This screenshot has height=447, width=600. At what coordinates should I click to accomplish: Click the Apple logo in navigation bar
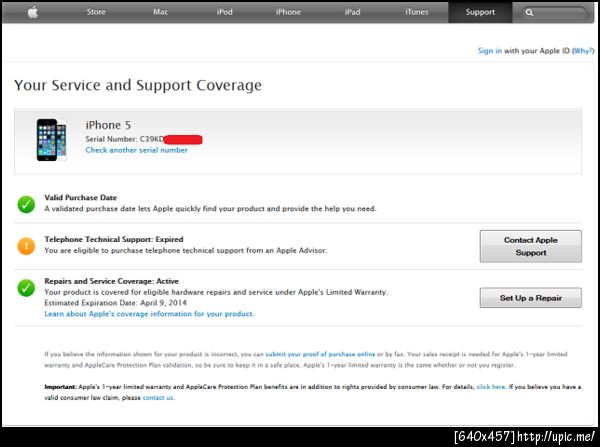(x=33, y=12)
